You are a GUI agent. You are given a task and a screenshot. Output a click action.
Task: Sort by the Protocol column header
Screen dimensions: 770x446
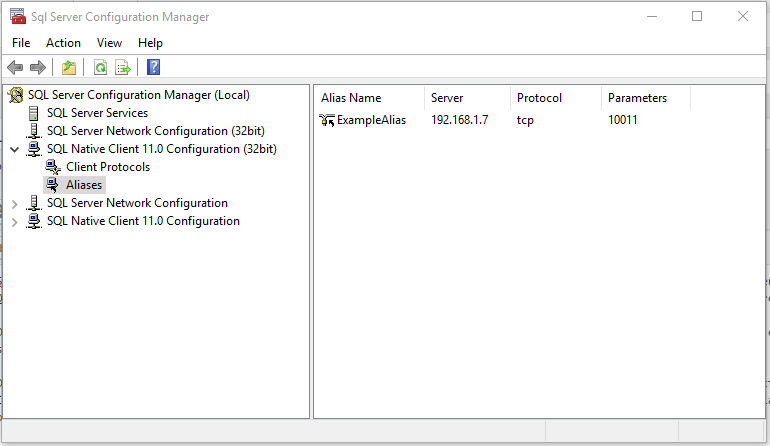[x=539, y=98]
